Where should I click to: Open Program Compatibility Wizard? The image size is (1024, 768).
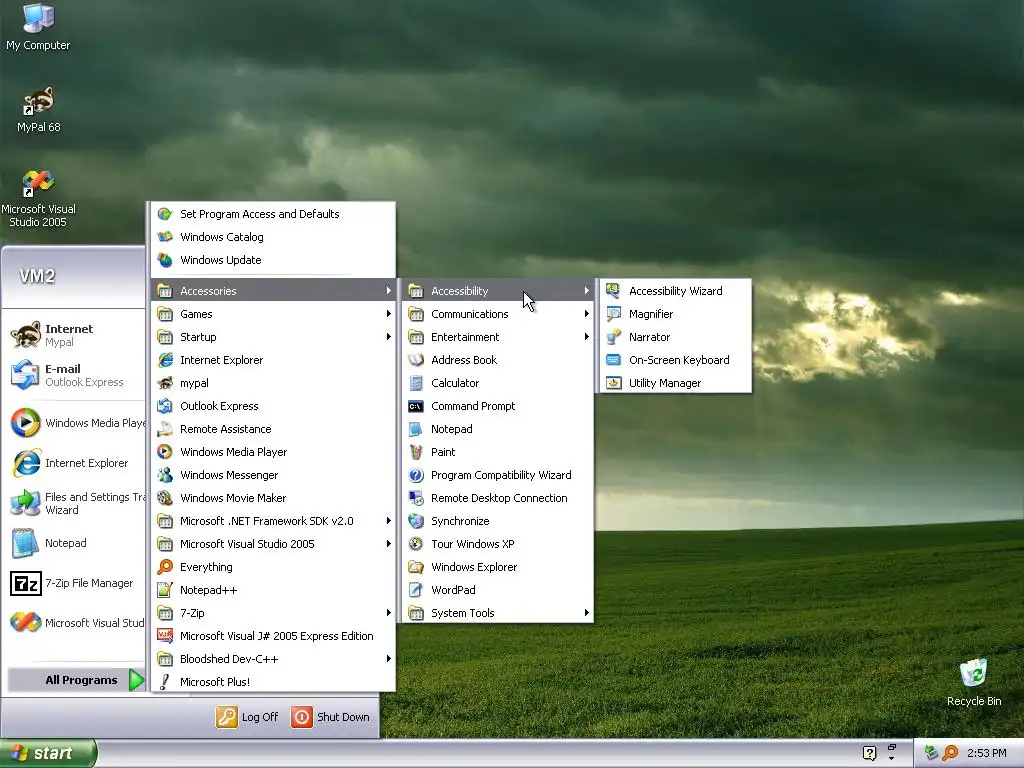pyautogui.click(x=498, y=475)
